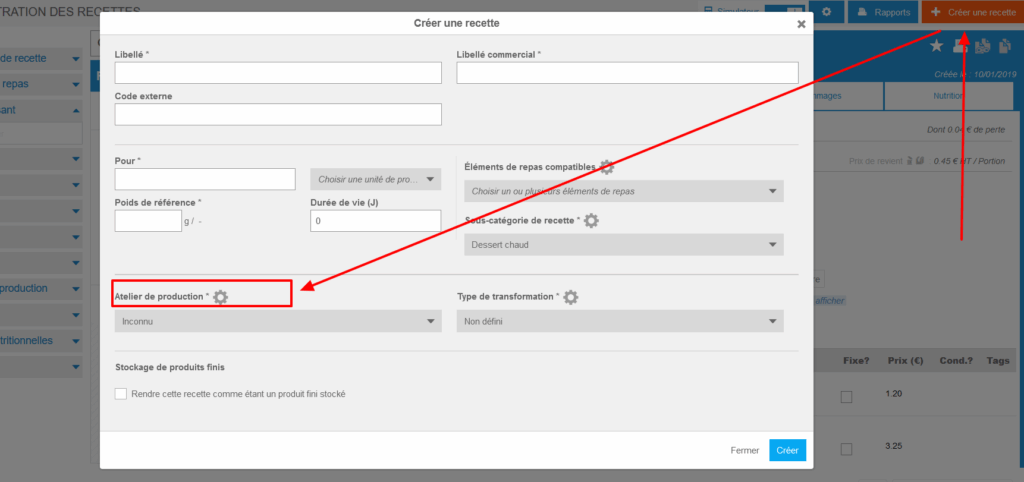The width and height of the screenshot is (1024, 482).
Task: Click the Durée de vie field
Action: [x=375, y=221]
